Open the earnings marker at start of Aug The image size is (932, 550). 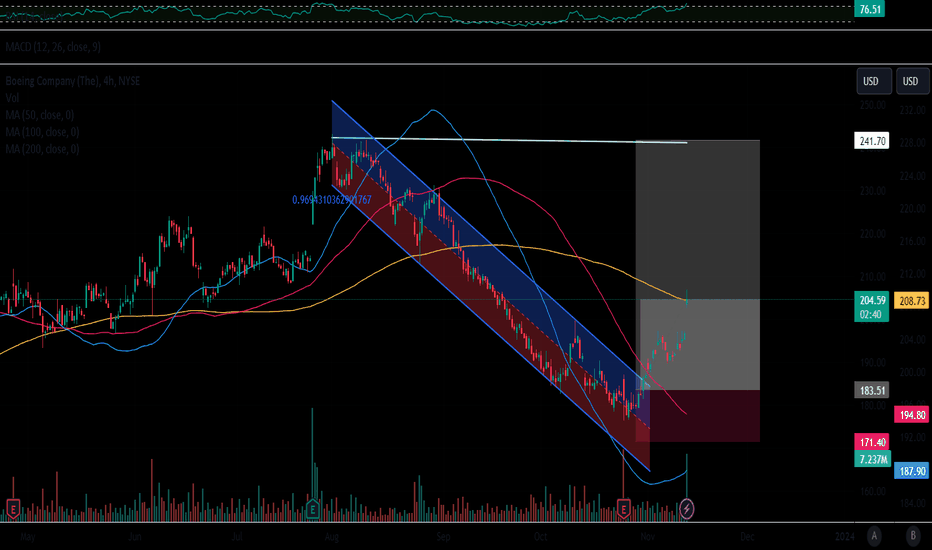click(x=313, y=508)
